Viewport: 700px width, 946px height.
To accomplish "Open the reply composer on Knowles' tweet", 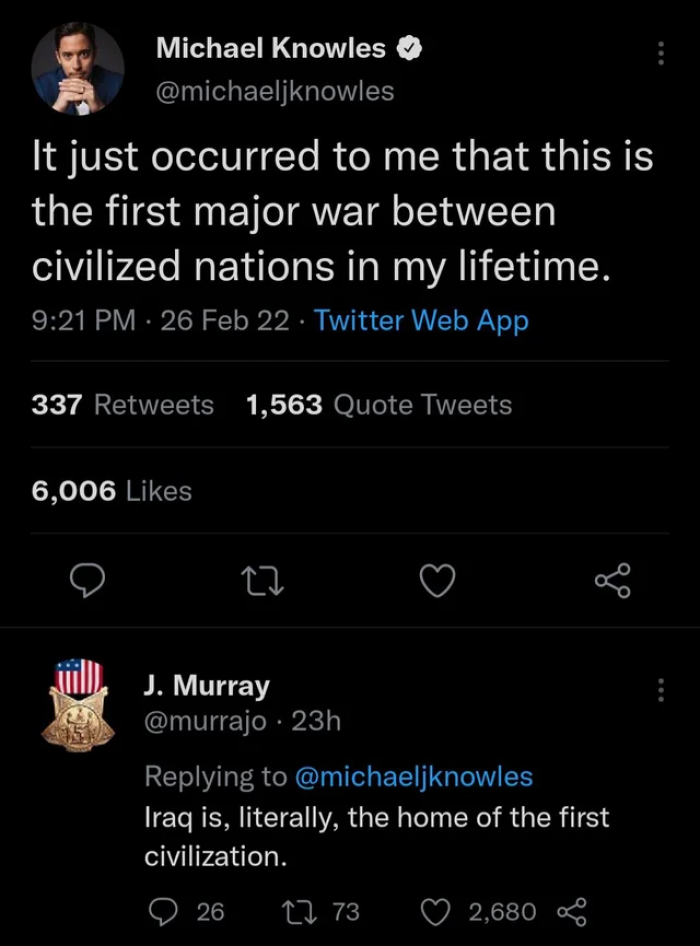I will (x=87, y=581).
